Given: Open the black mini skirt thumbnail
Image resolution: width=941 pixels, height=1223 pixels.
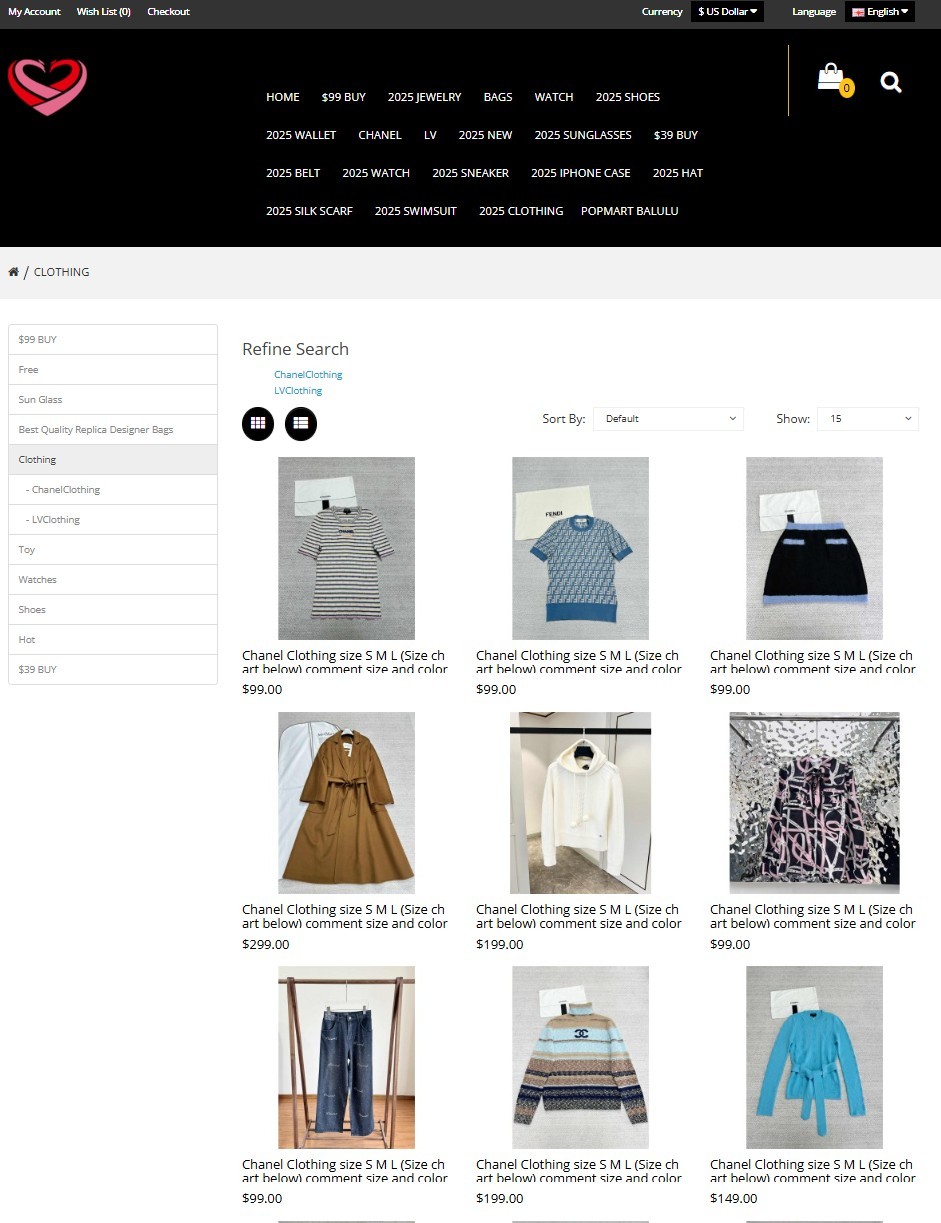Looking at the screenshot, I should (x=814, y=548).
